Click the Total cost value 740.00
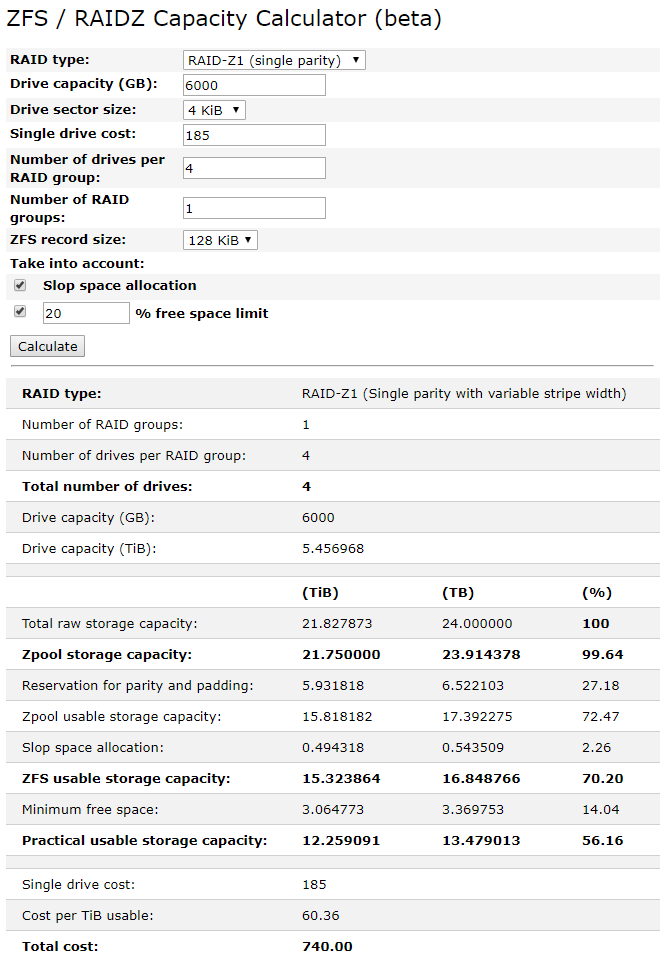 (327, 946)
